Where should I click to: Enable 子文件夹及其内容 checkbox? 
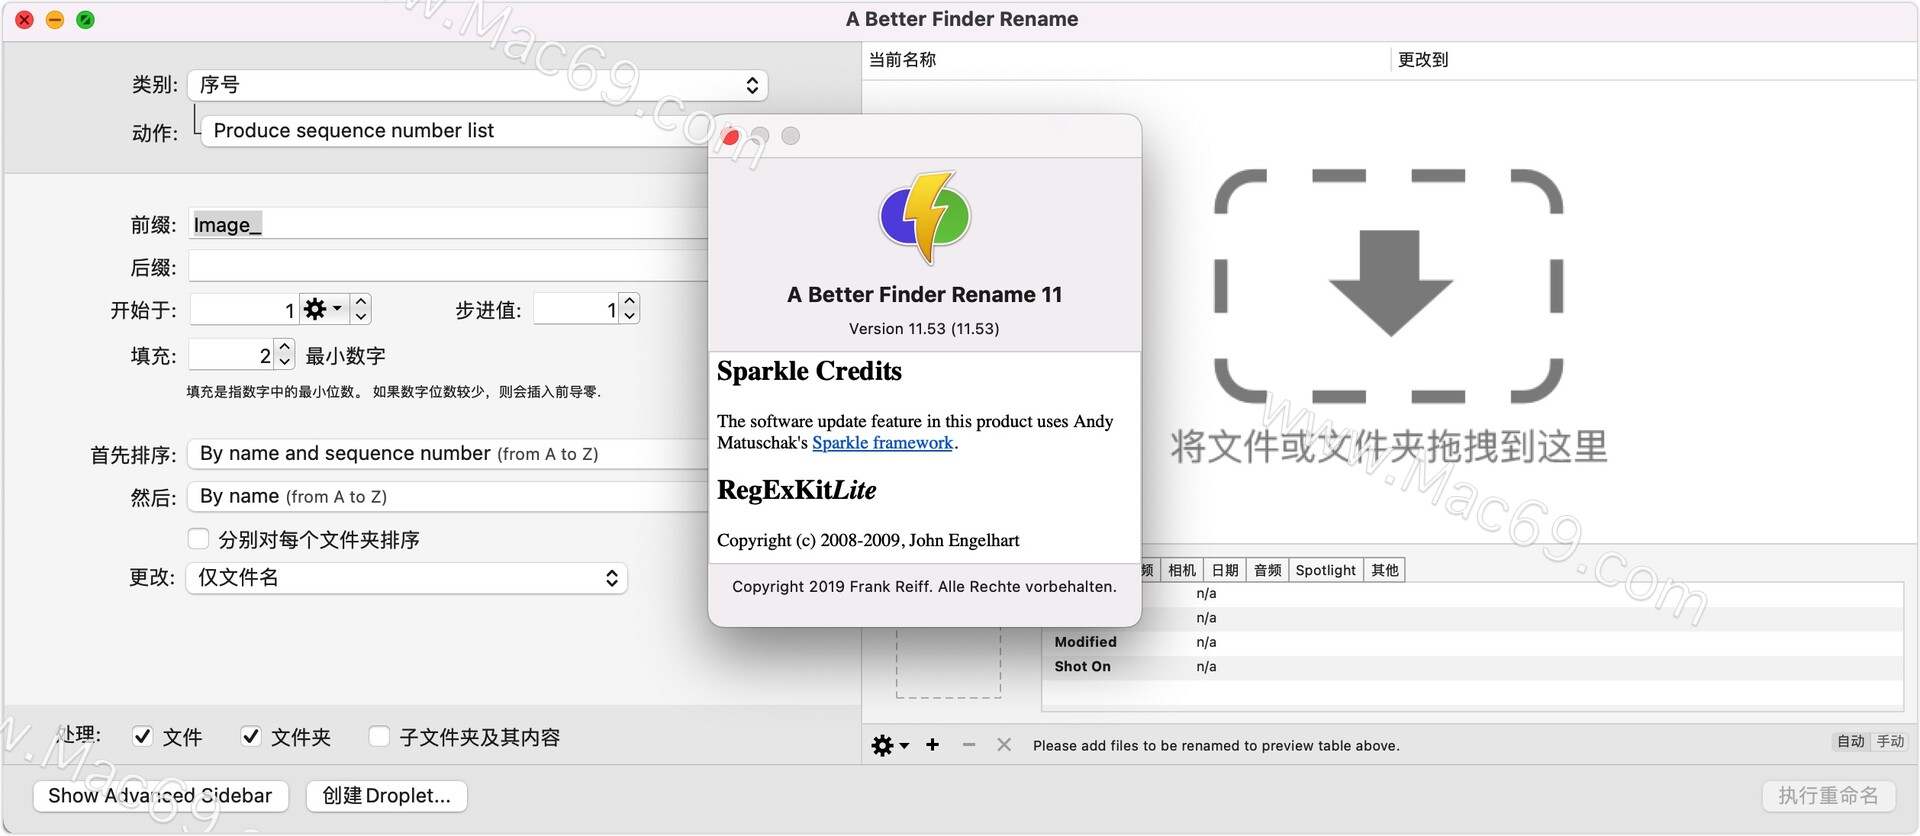tap(379, 737)
